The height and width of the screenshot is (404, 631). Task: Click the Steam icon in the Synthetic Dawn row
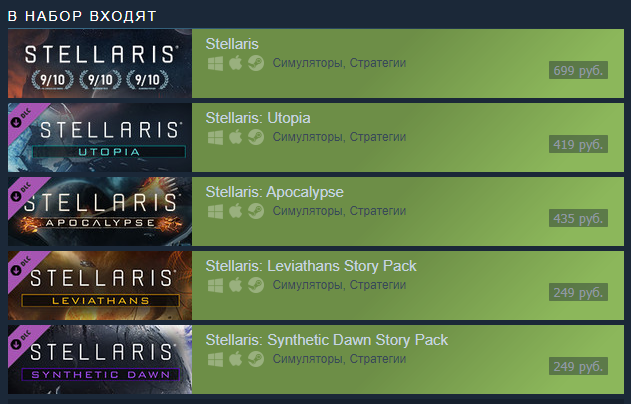pos(256,359)
